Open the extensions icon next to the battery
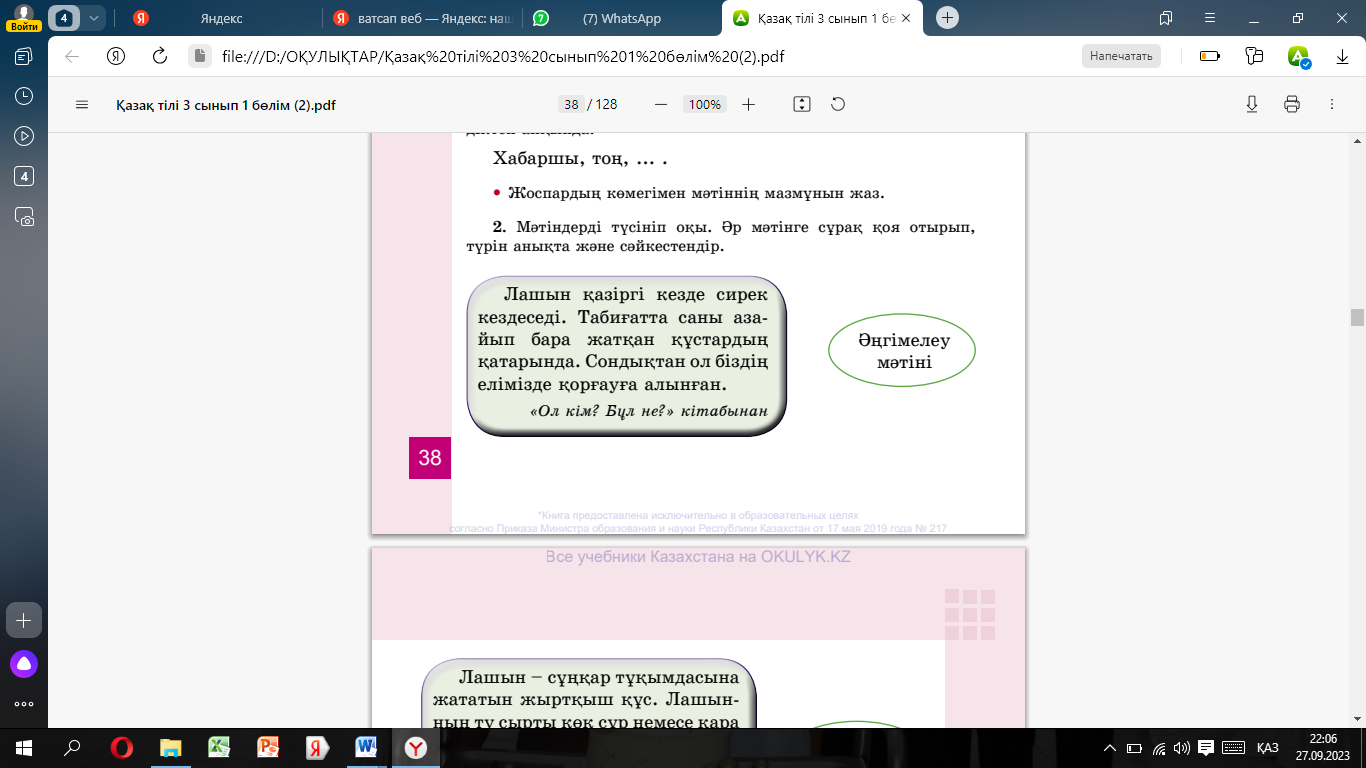Screen dimensions: 1366x768 tap(1255, 56)
